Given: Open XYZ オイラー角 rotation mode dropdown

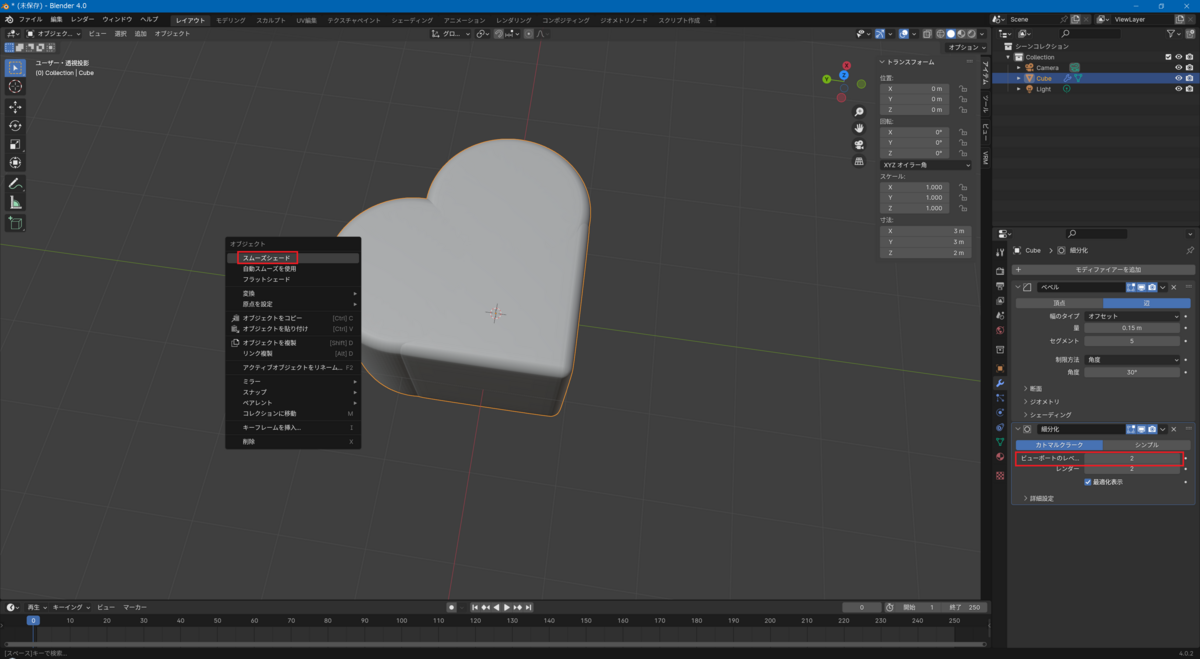Looking at the screenshot, I should [x=925, y=164].
